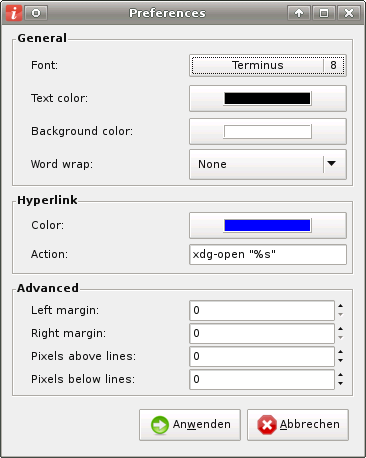Increase Left margin with up arrow
Viewport: 366px width, 458px height.
click(340, 306)
